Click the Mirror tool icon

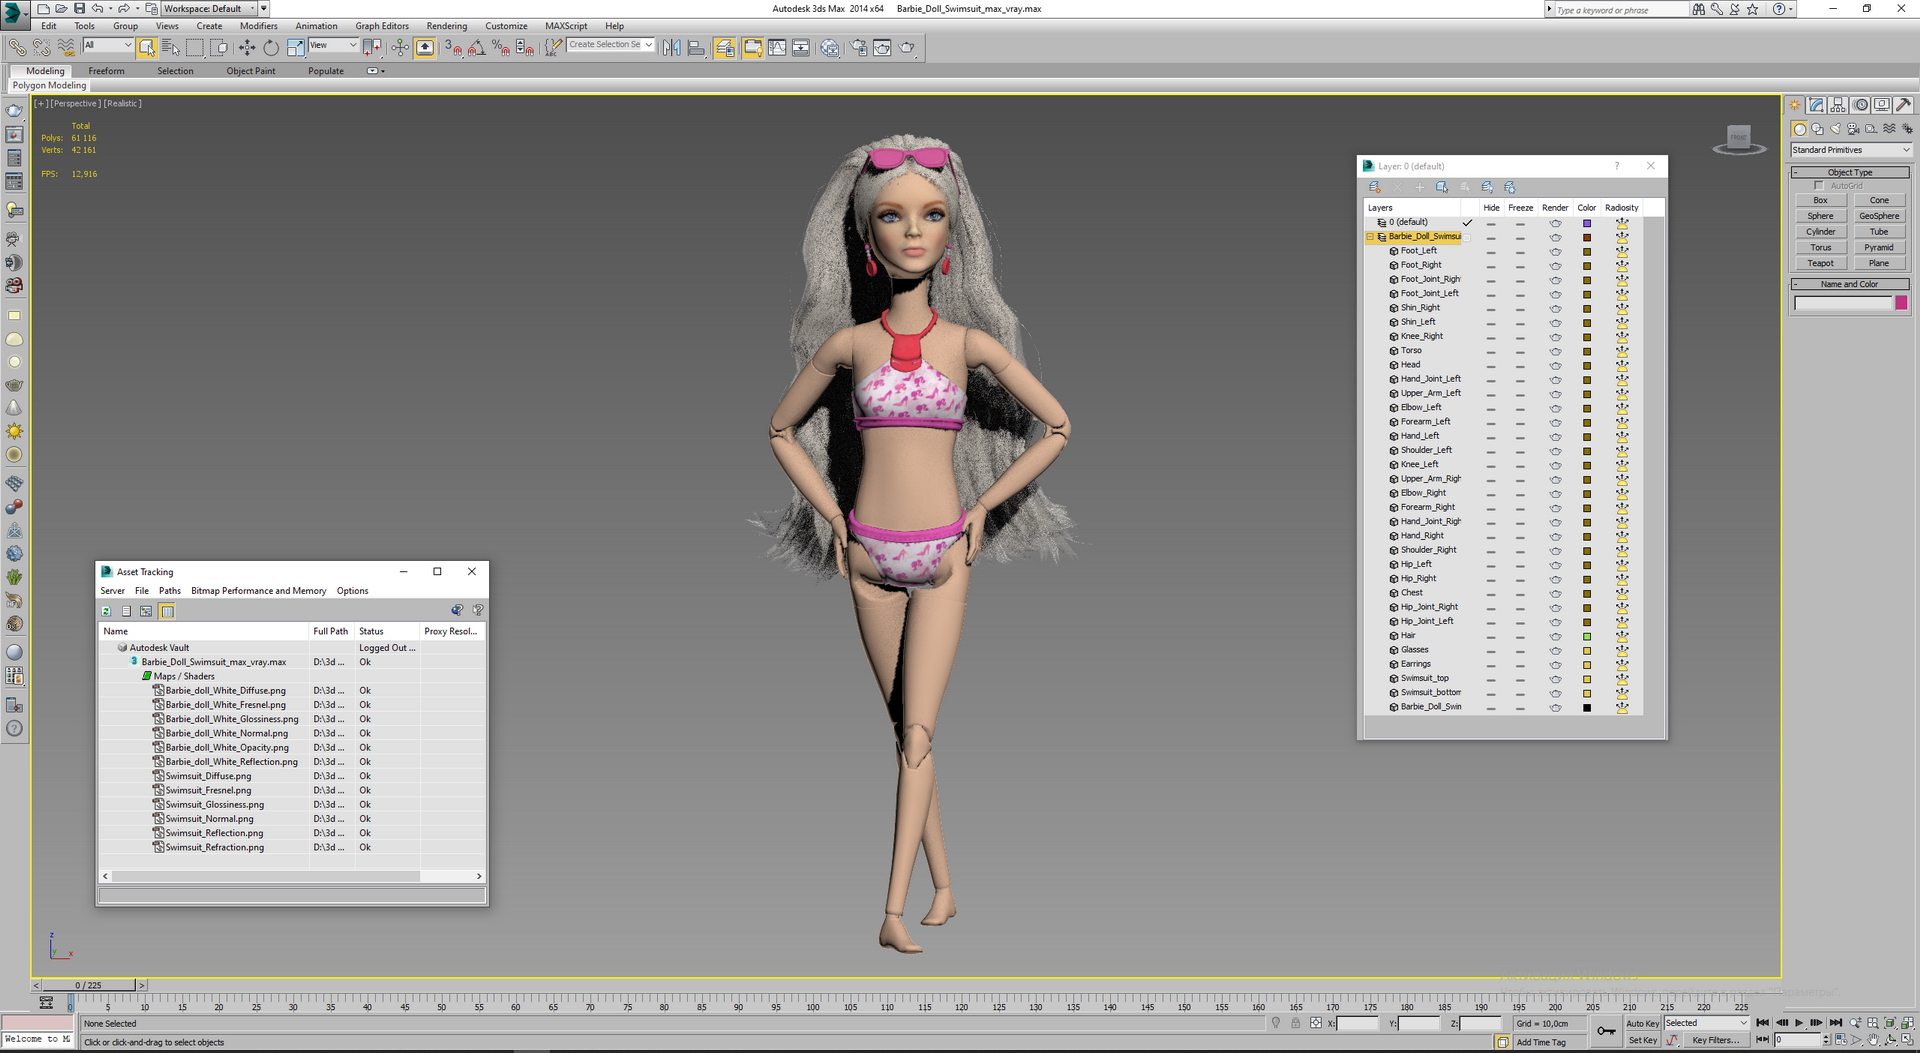coord(672,47)
